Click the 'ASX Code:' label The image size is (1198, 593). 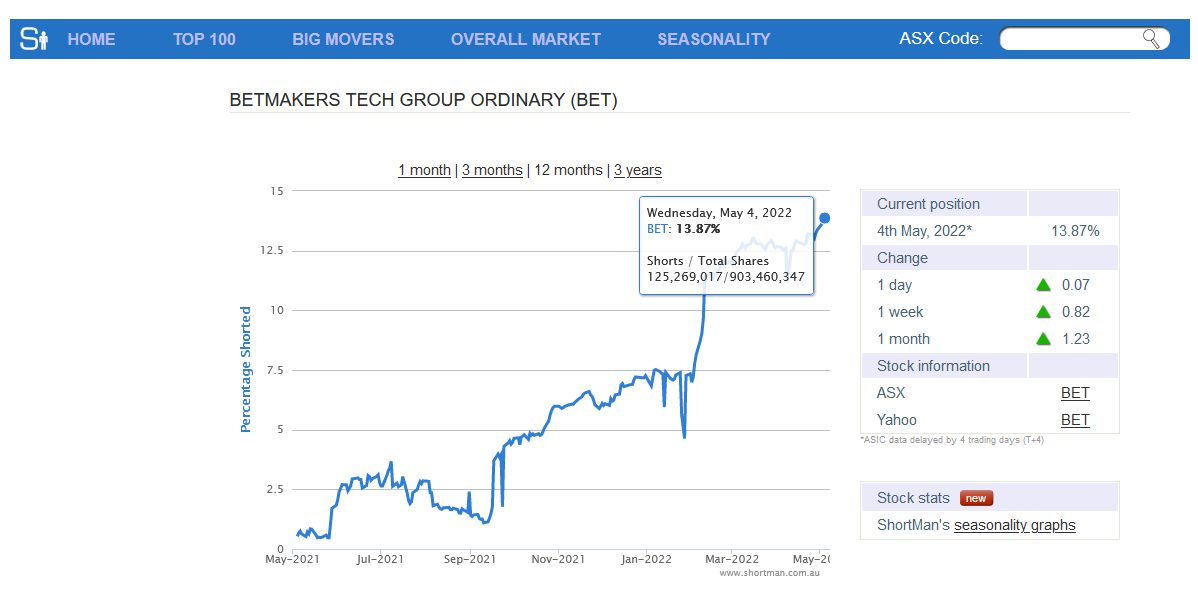tap(941, 39)
